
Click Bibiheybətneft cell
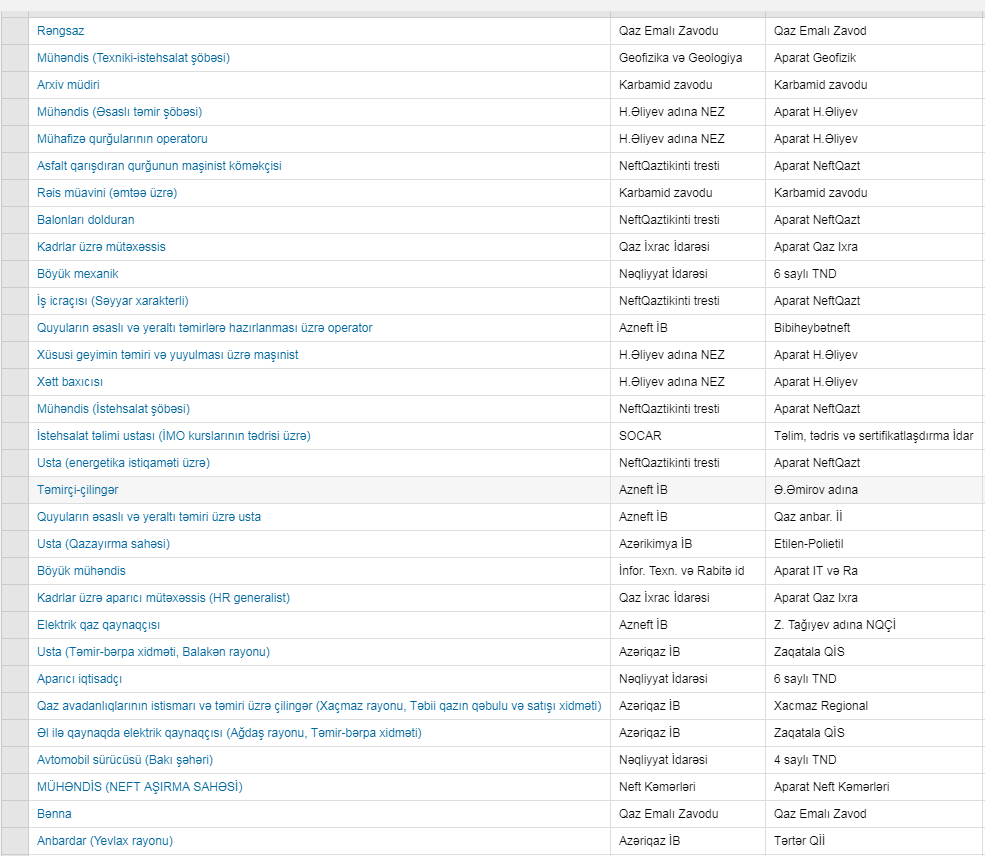pyautogui.click(x=875, y=328)
